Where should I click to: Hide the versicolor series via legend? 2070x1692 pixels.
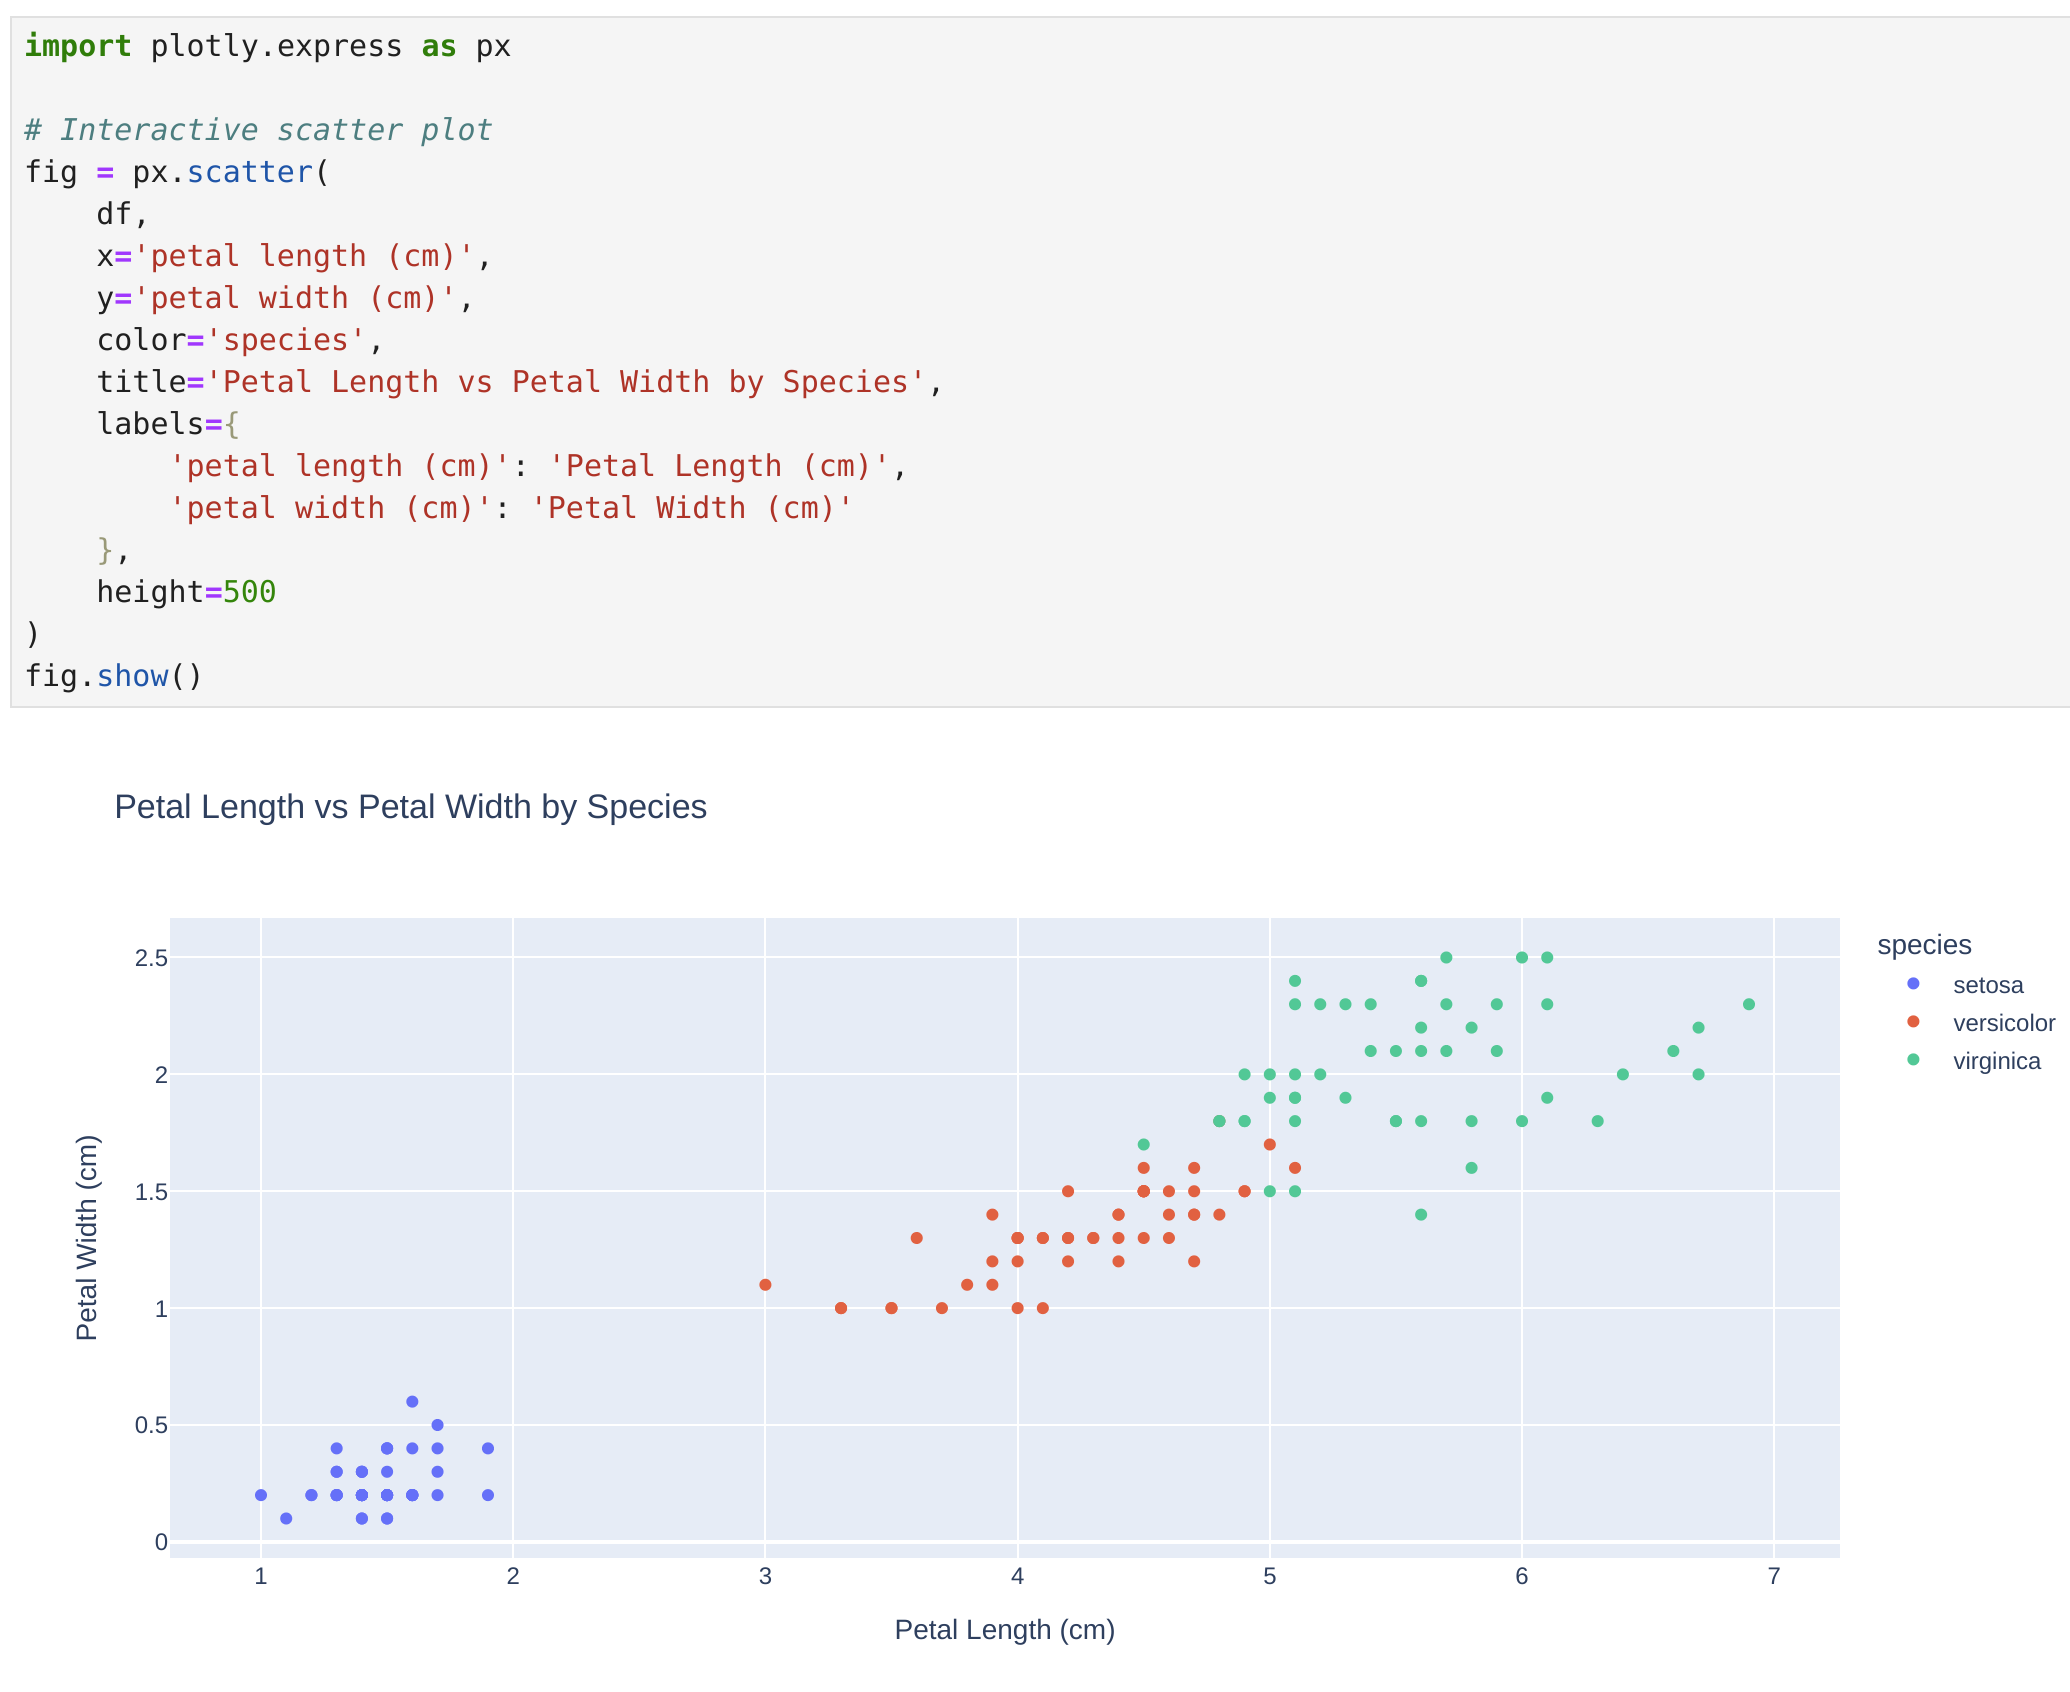tap(2003, 1023)
